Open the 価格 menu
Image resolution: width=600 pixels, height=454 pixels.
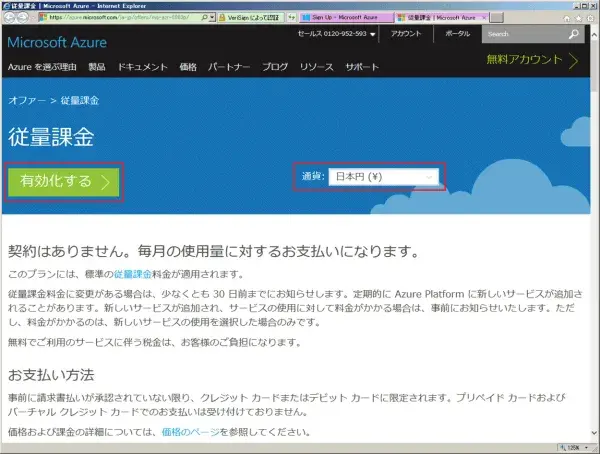[188, 67]
